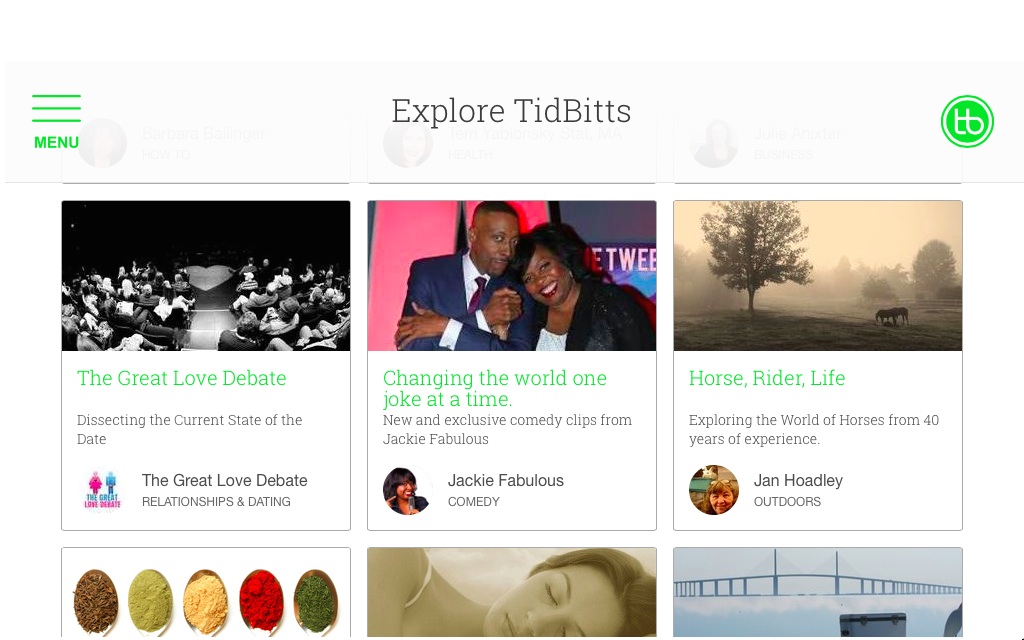Click Jackie Fabulous profile avatar
Viewport: 1024px width, 640px height.
(407, 490)
